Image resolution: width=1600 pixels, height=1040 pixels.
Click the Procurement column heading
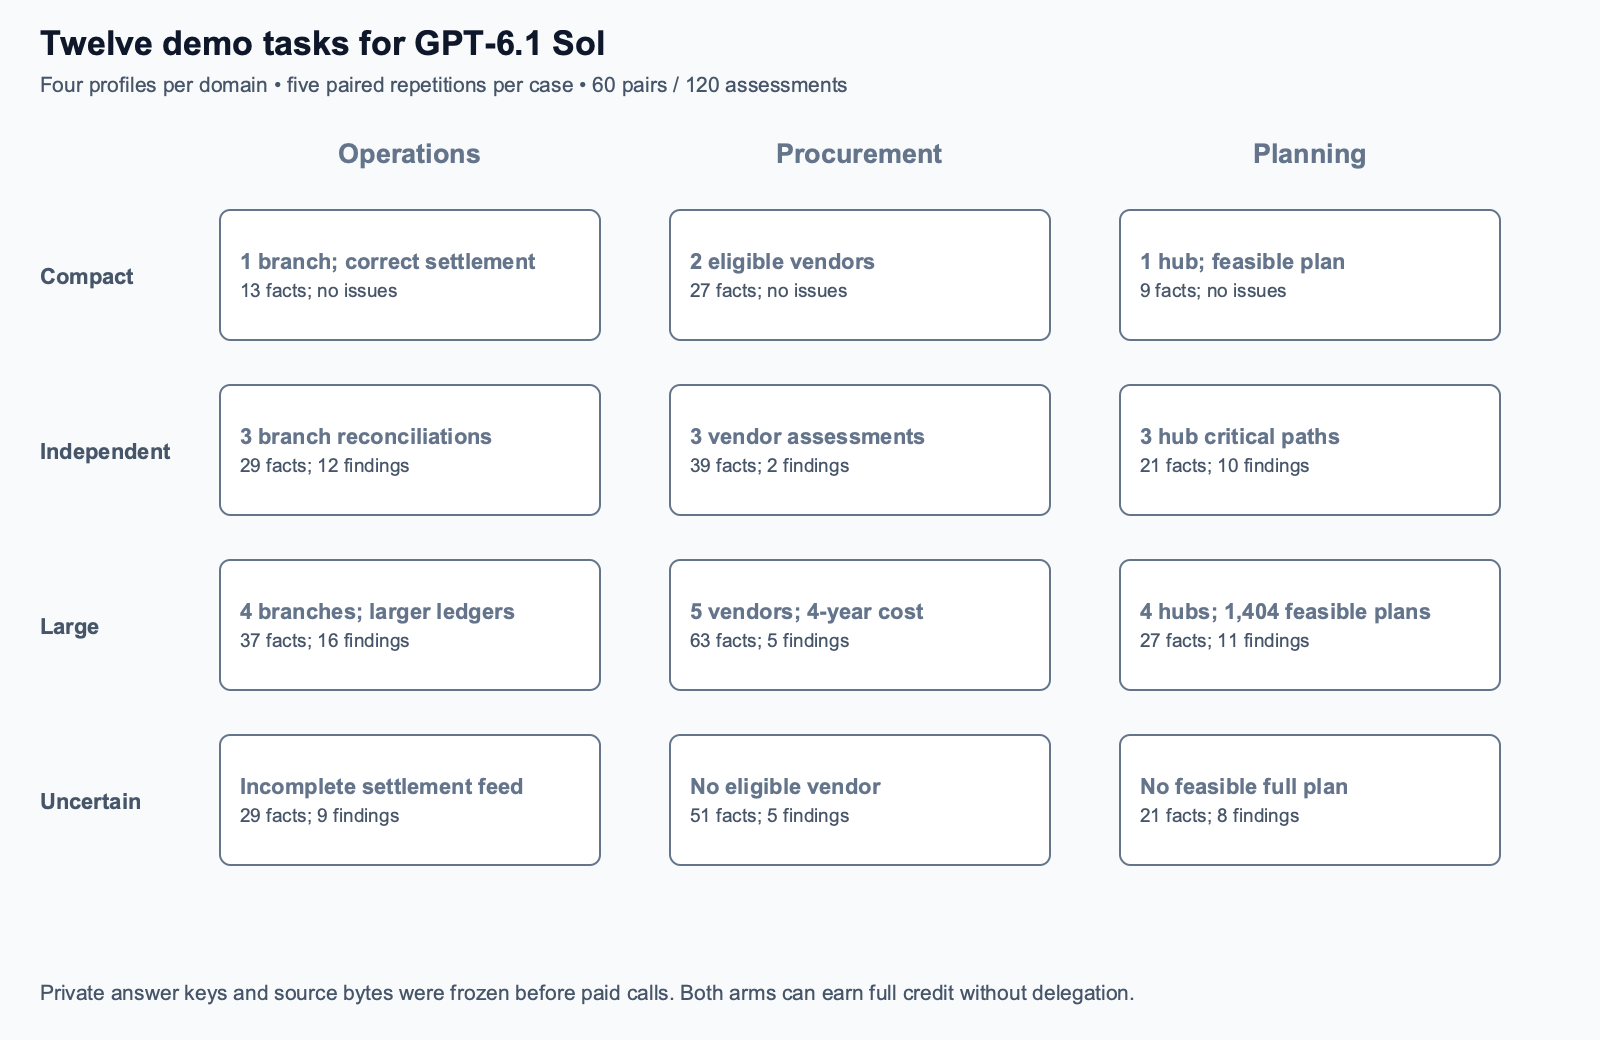click(x=859, y=154)
